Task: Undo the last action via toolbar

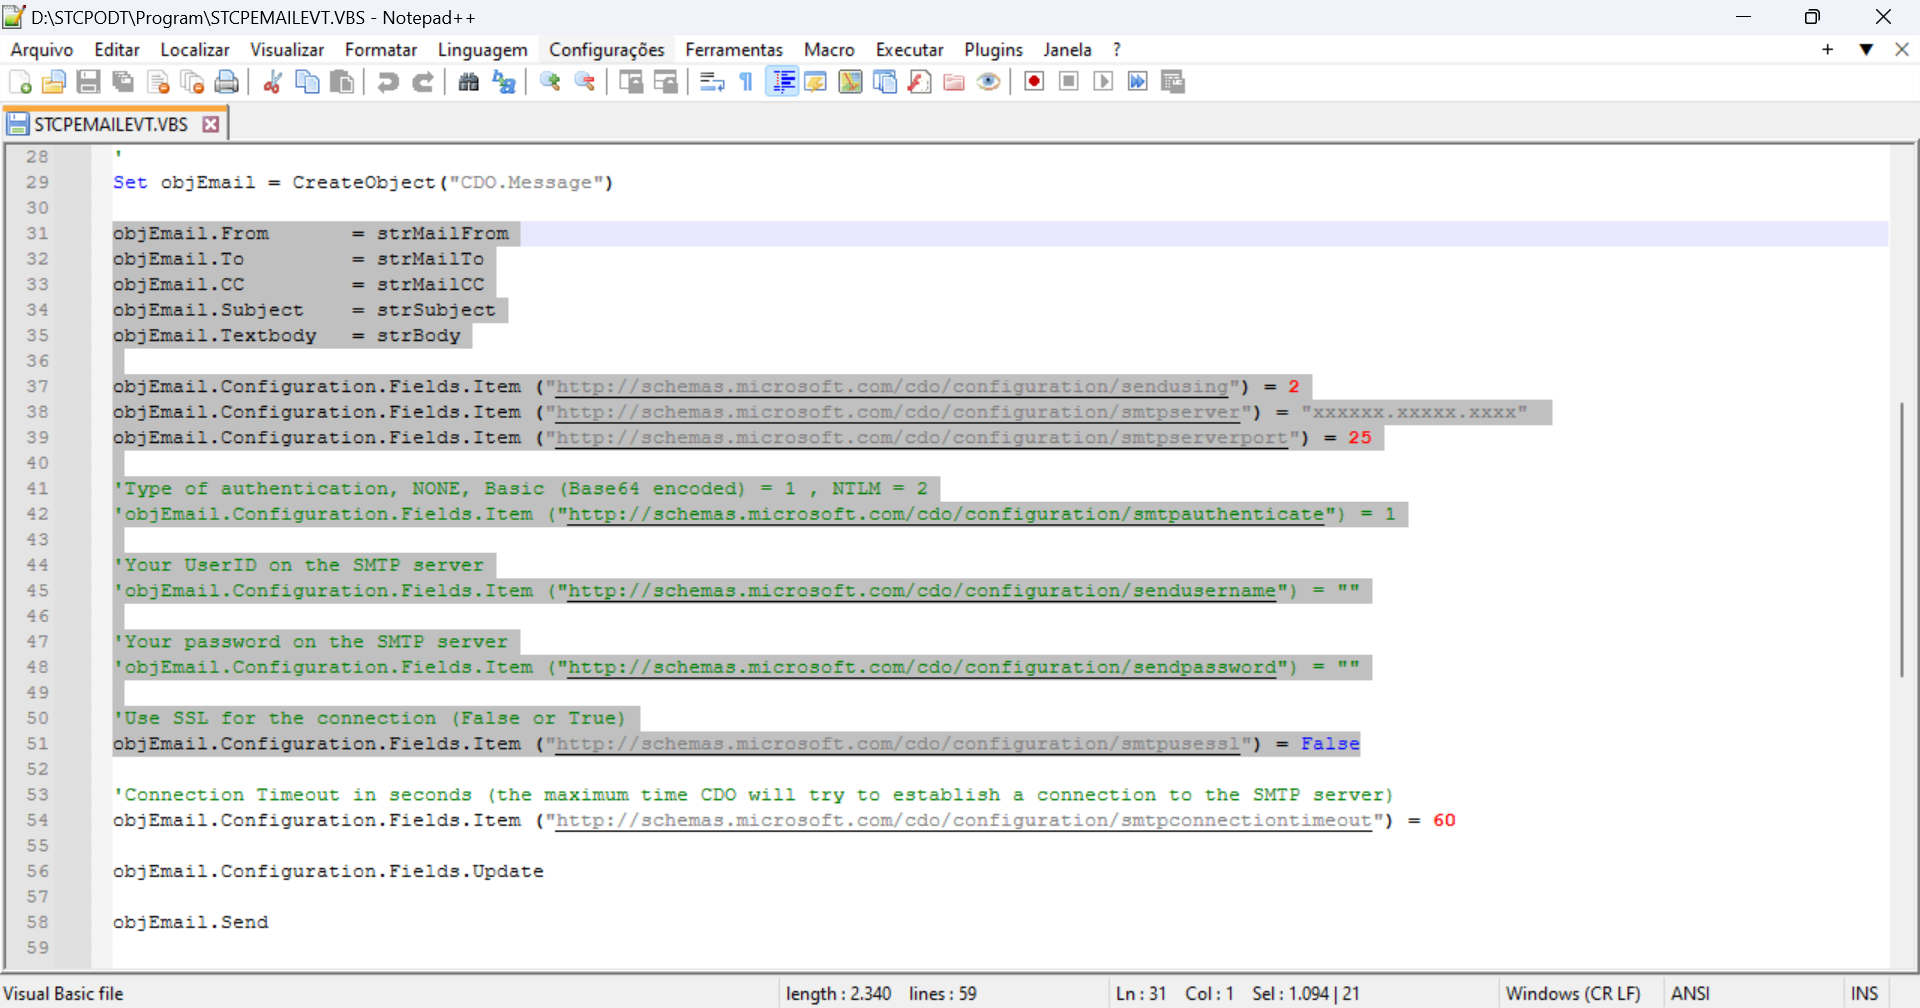Action: [x=388, y=82]
